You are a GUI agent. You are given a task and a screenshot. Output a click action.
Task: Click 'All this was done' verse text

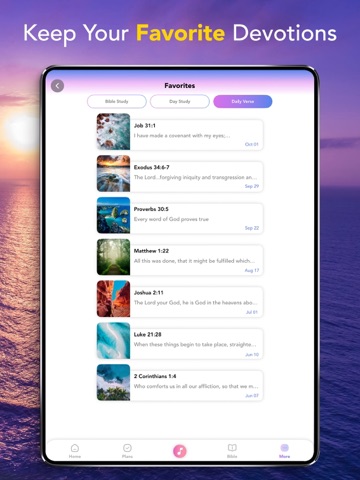(x=195, y=261)
